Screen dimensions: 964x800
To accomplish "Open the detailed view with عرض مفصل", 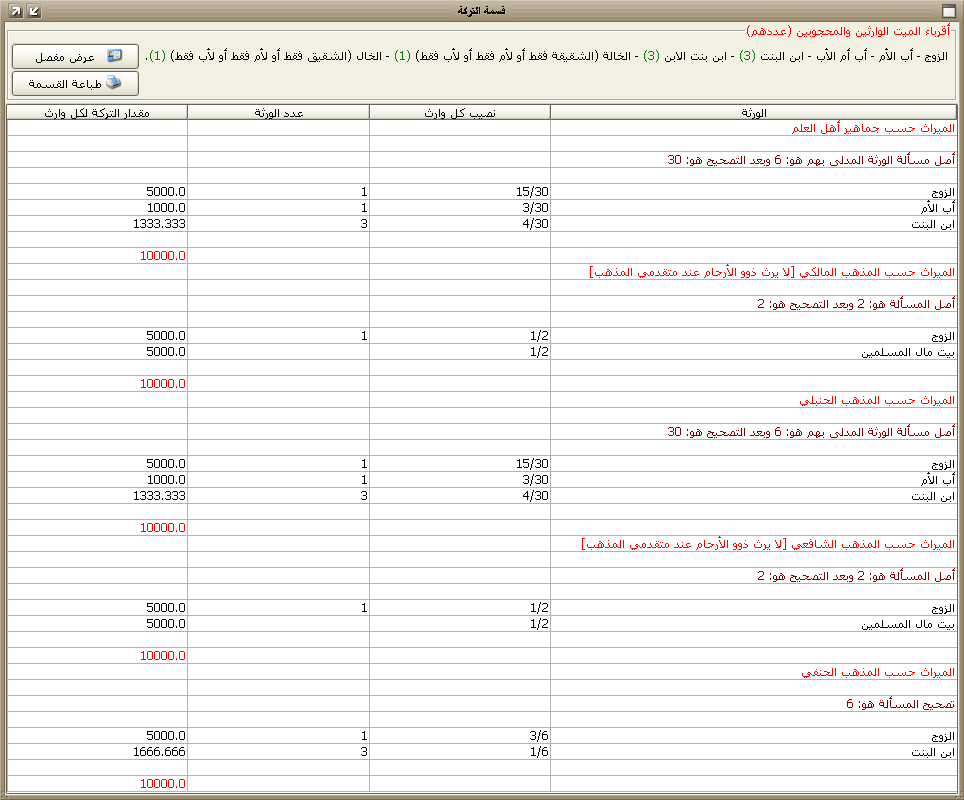I will 75,57.
